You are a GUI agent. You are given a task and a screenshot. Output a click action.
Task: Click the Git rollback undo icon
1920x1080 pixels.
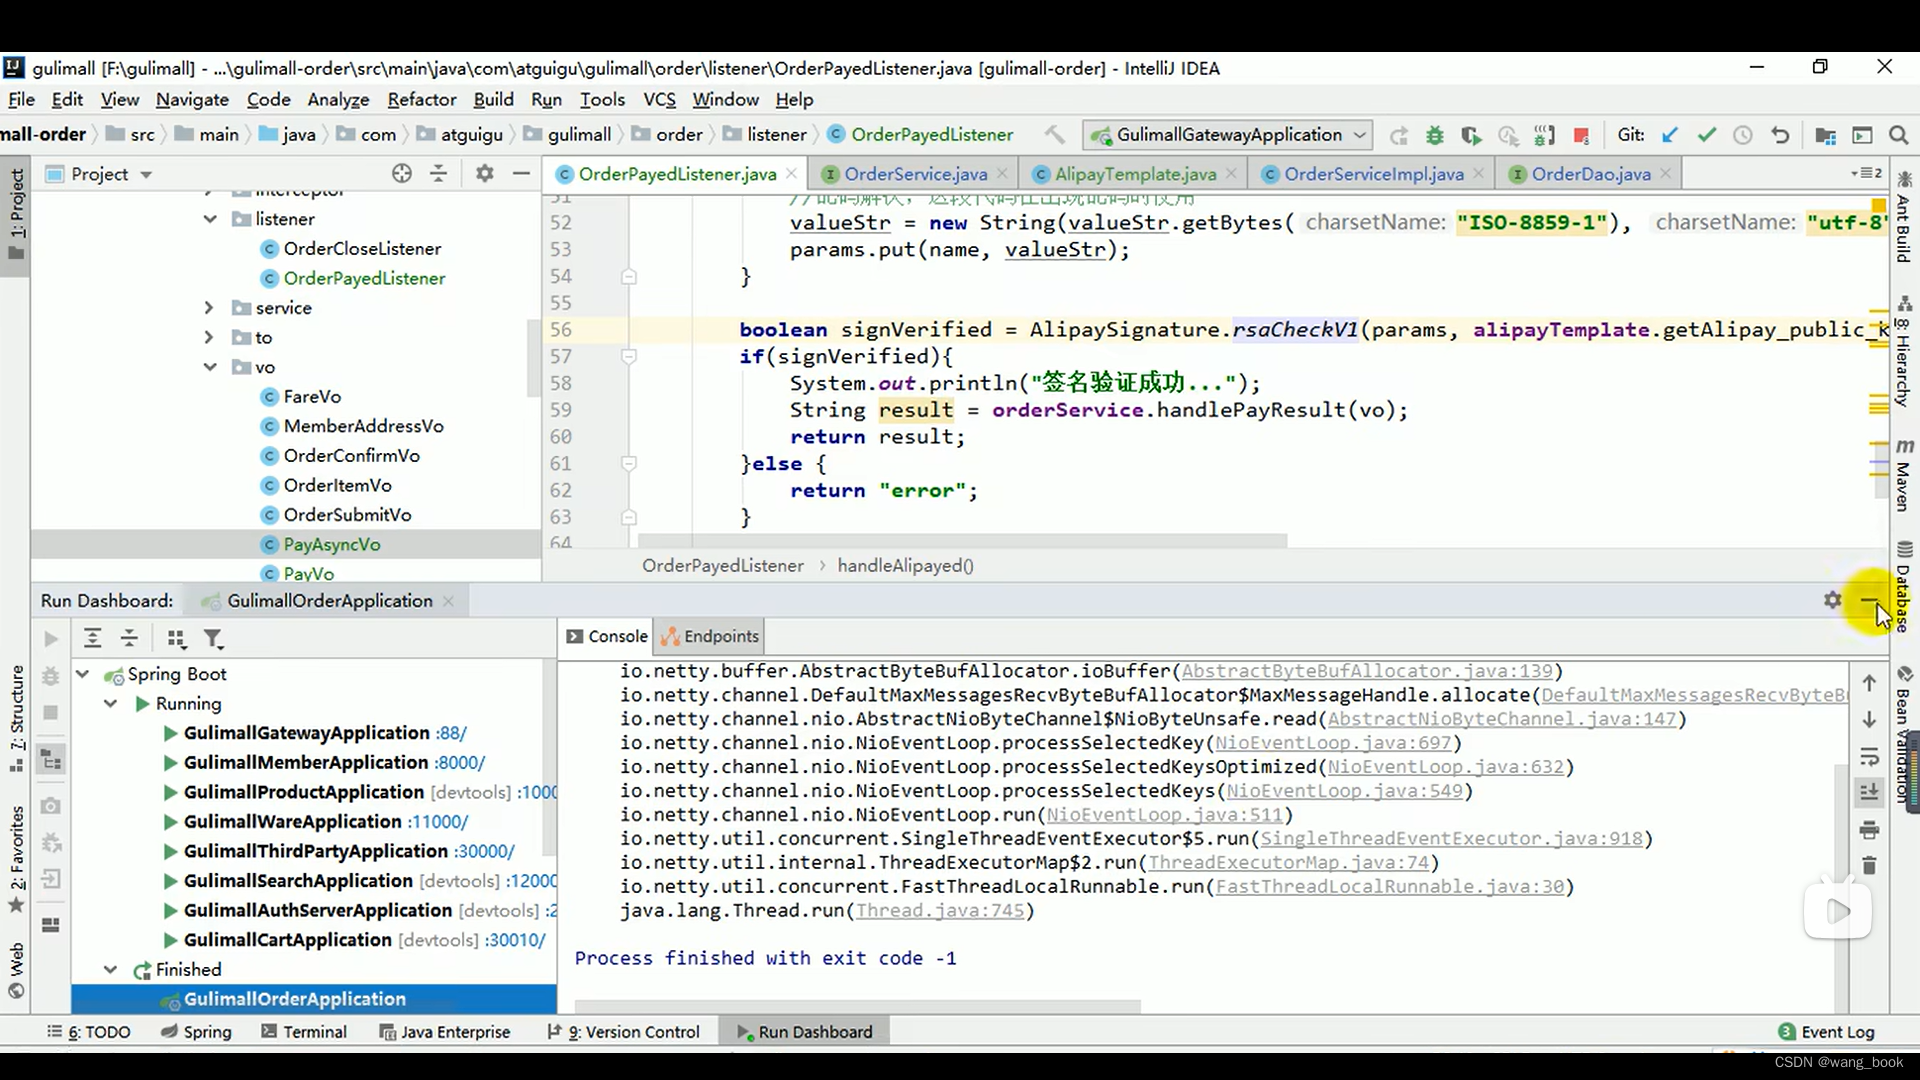tap(1780, 135)
